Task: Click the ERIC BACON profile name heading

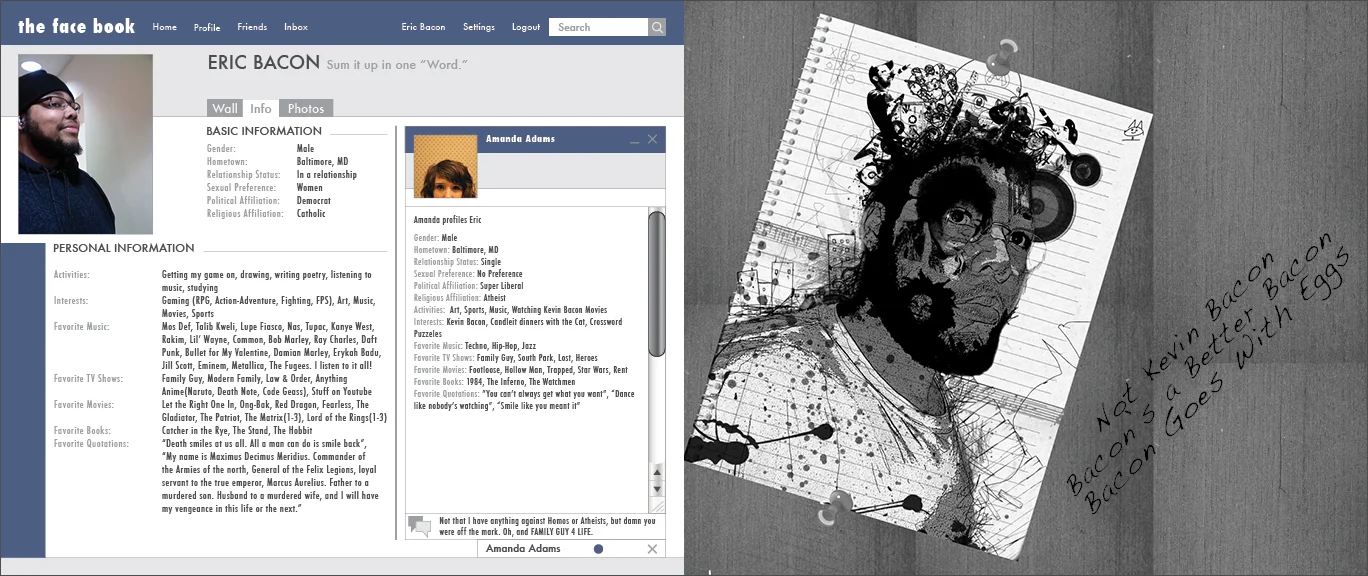Action: [x=264, y=63]
